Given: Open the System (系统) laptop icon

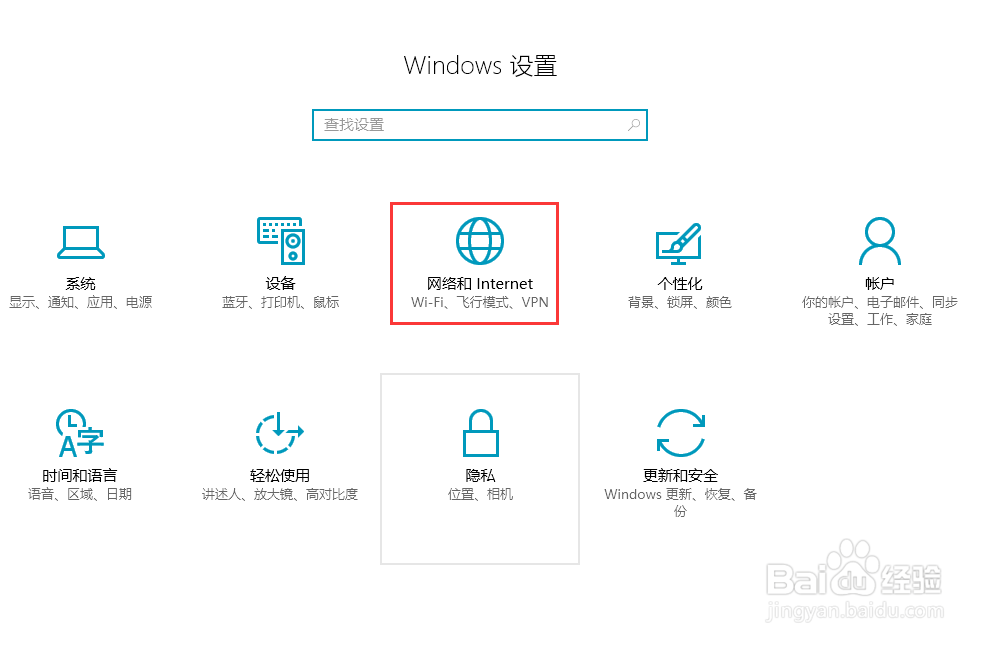Looking at the screenshot, I should (x=81, y=243).
